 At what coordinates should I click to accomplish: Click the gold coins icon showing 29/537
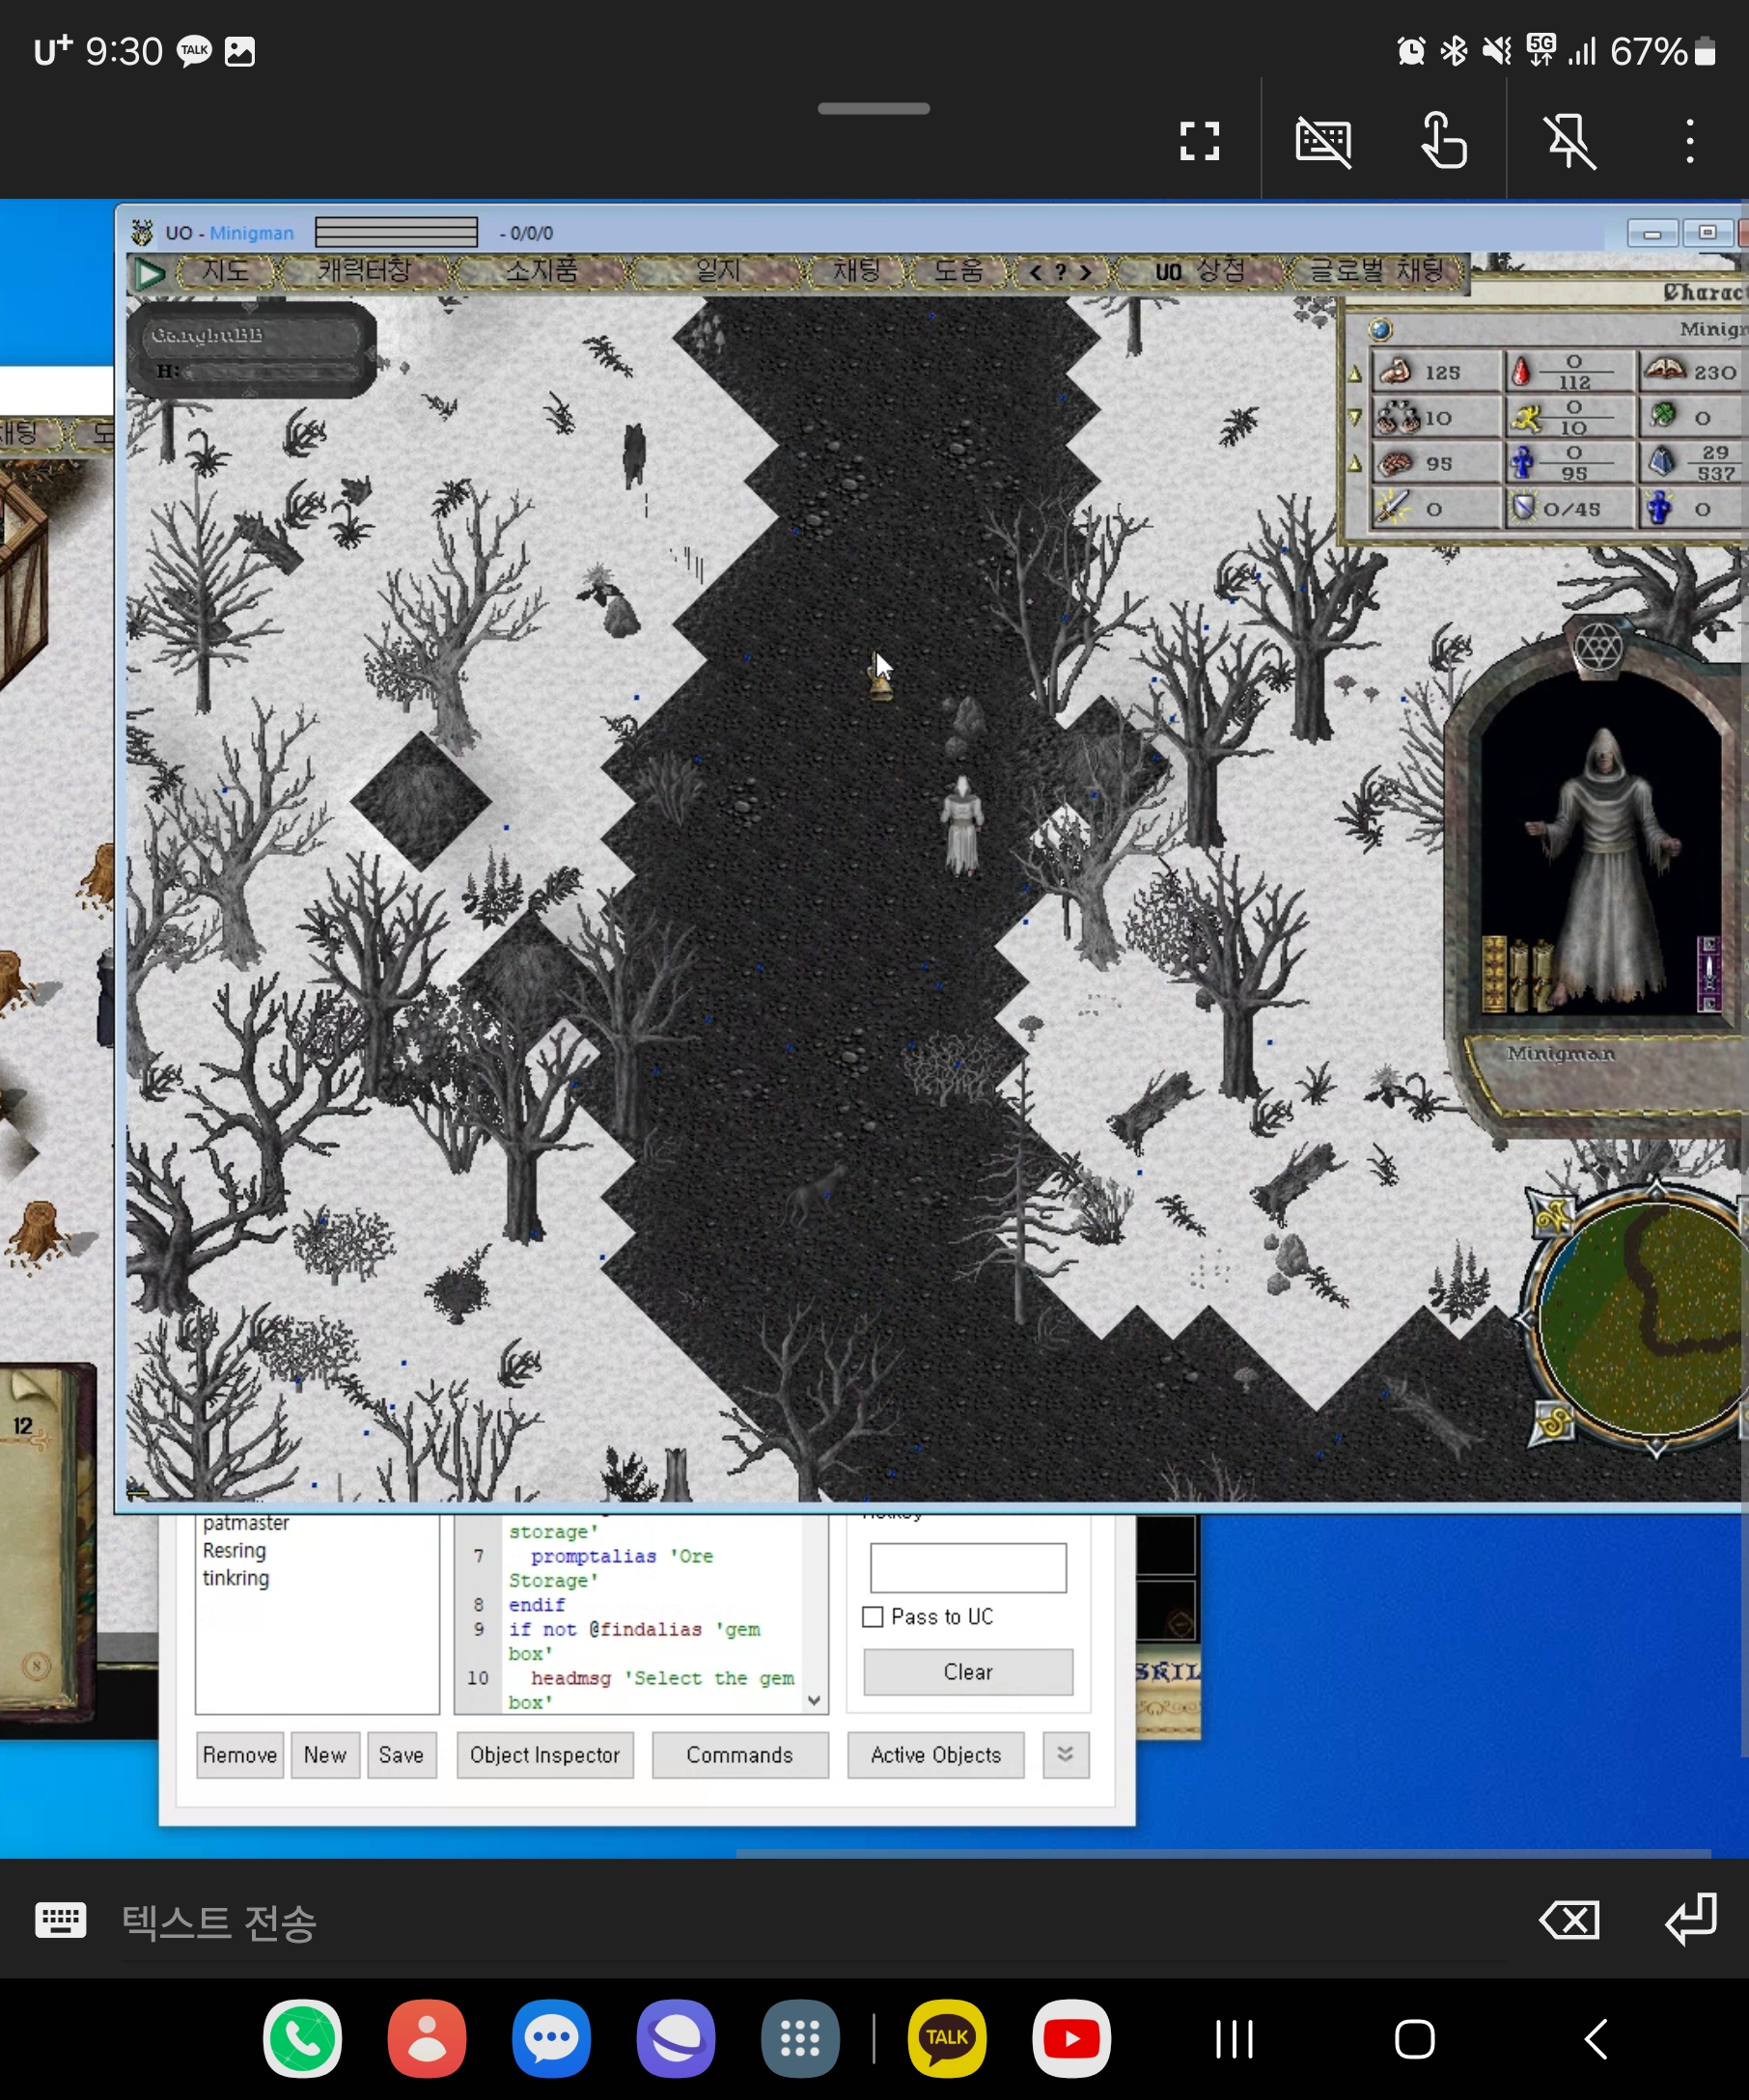tap(1661, 461)
